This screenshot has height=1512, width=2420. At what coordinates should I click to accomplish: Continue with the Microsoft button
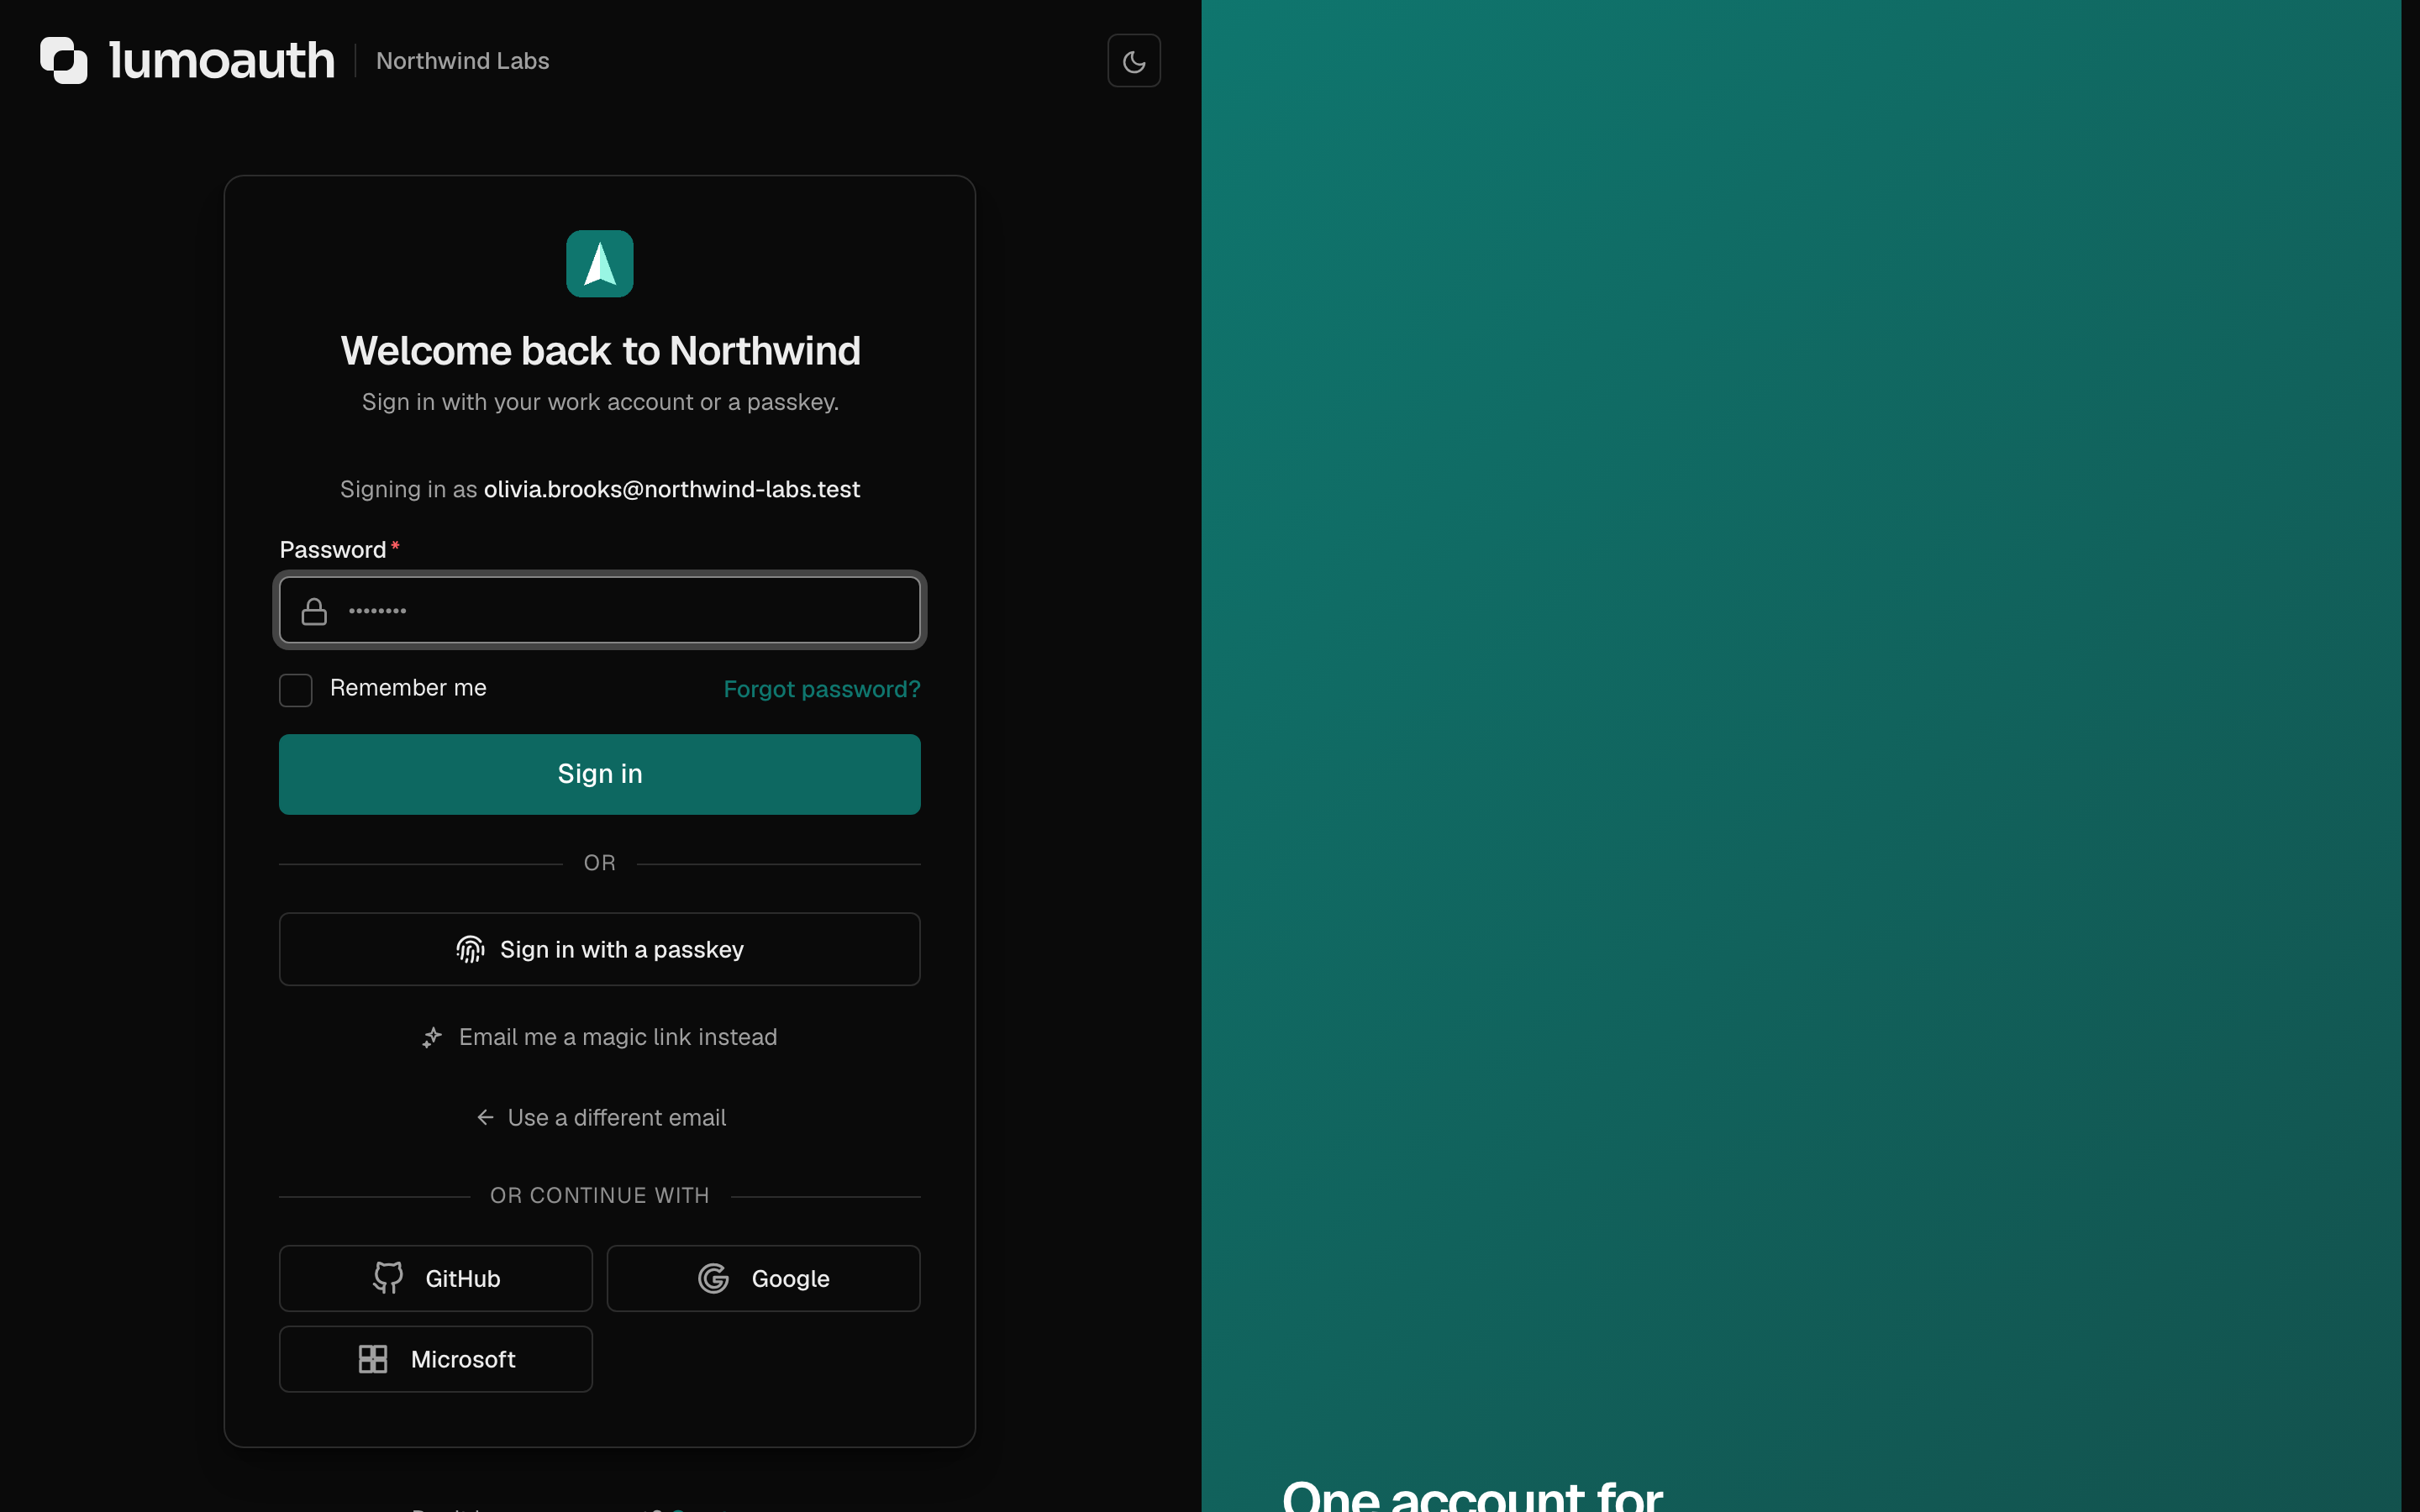pos(436,1359)
